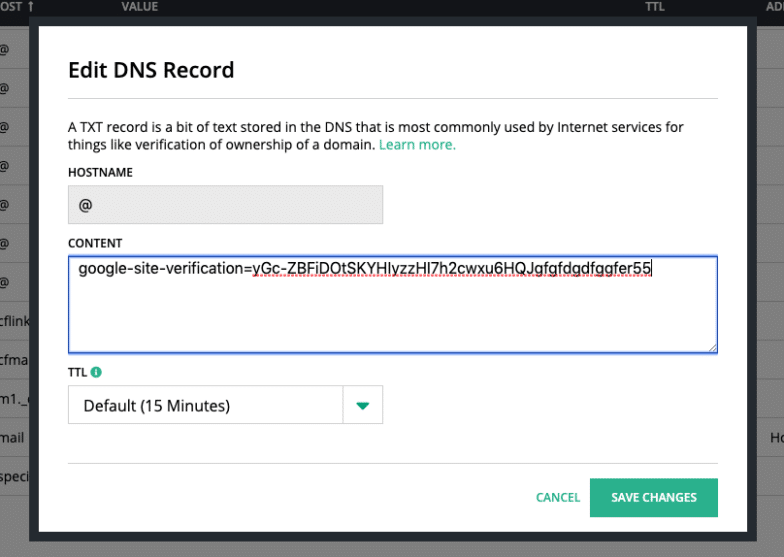Click the green TTL info icon

pos(97,372)
